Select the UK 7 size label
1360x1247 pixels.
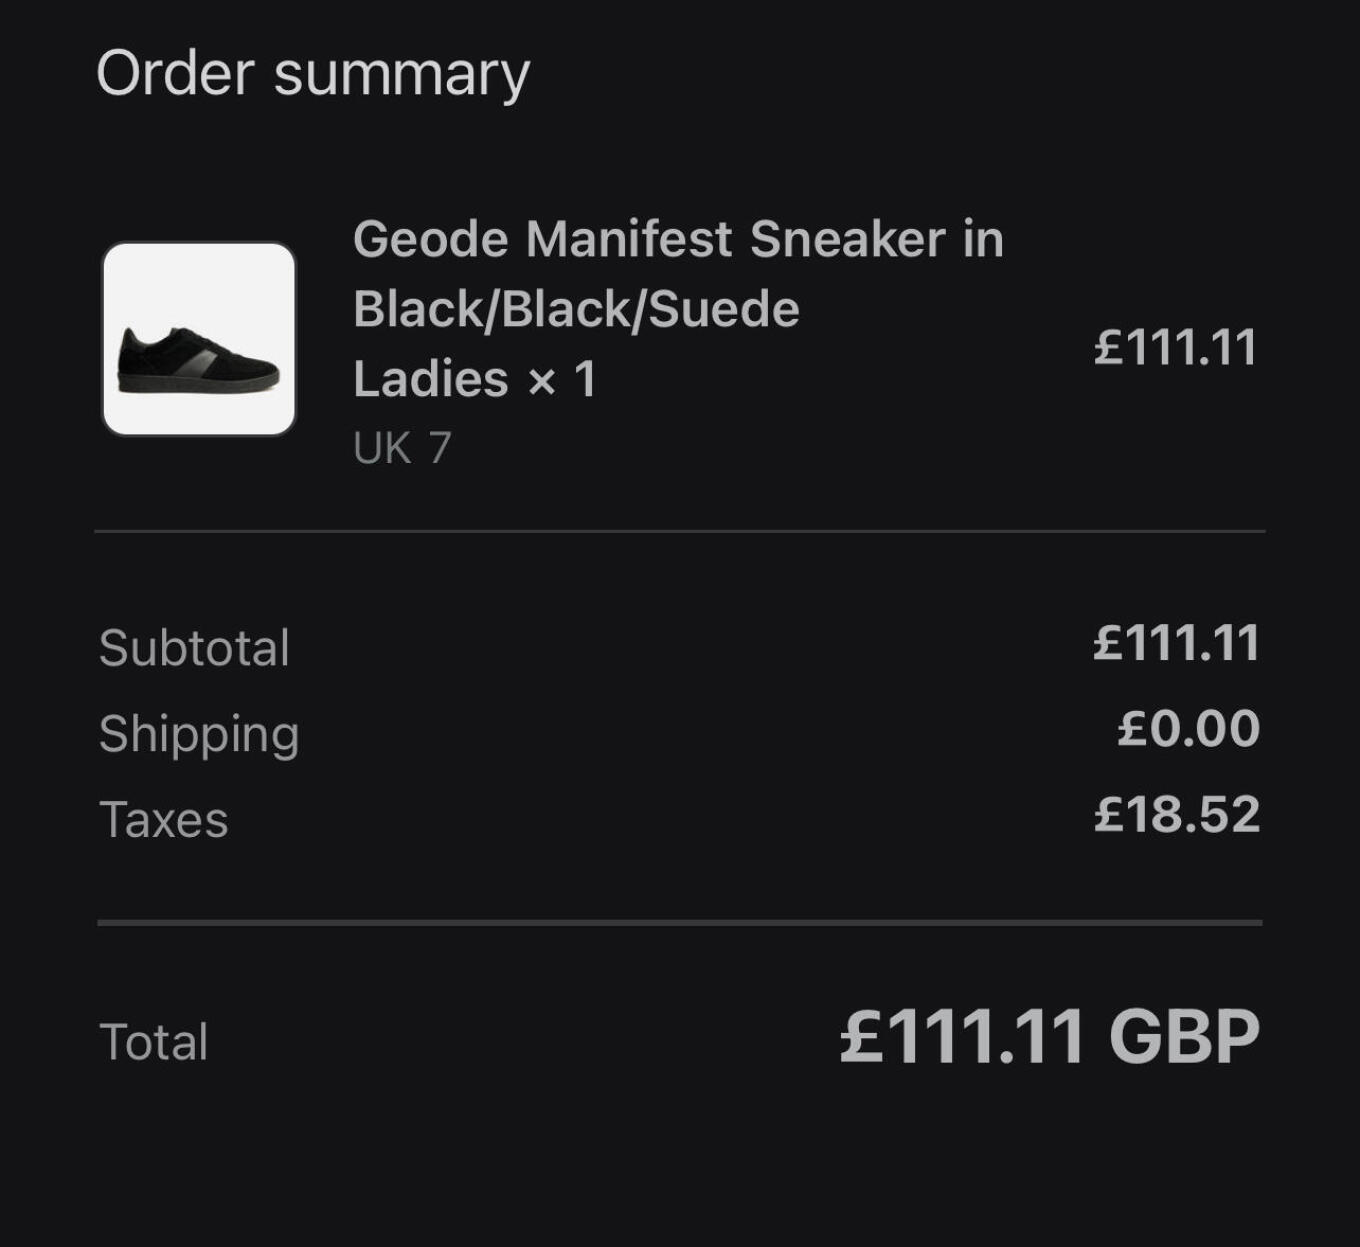pyautogui.click(x=402, y=448)
